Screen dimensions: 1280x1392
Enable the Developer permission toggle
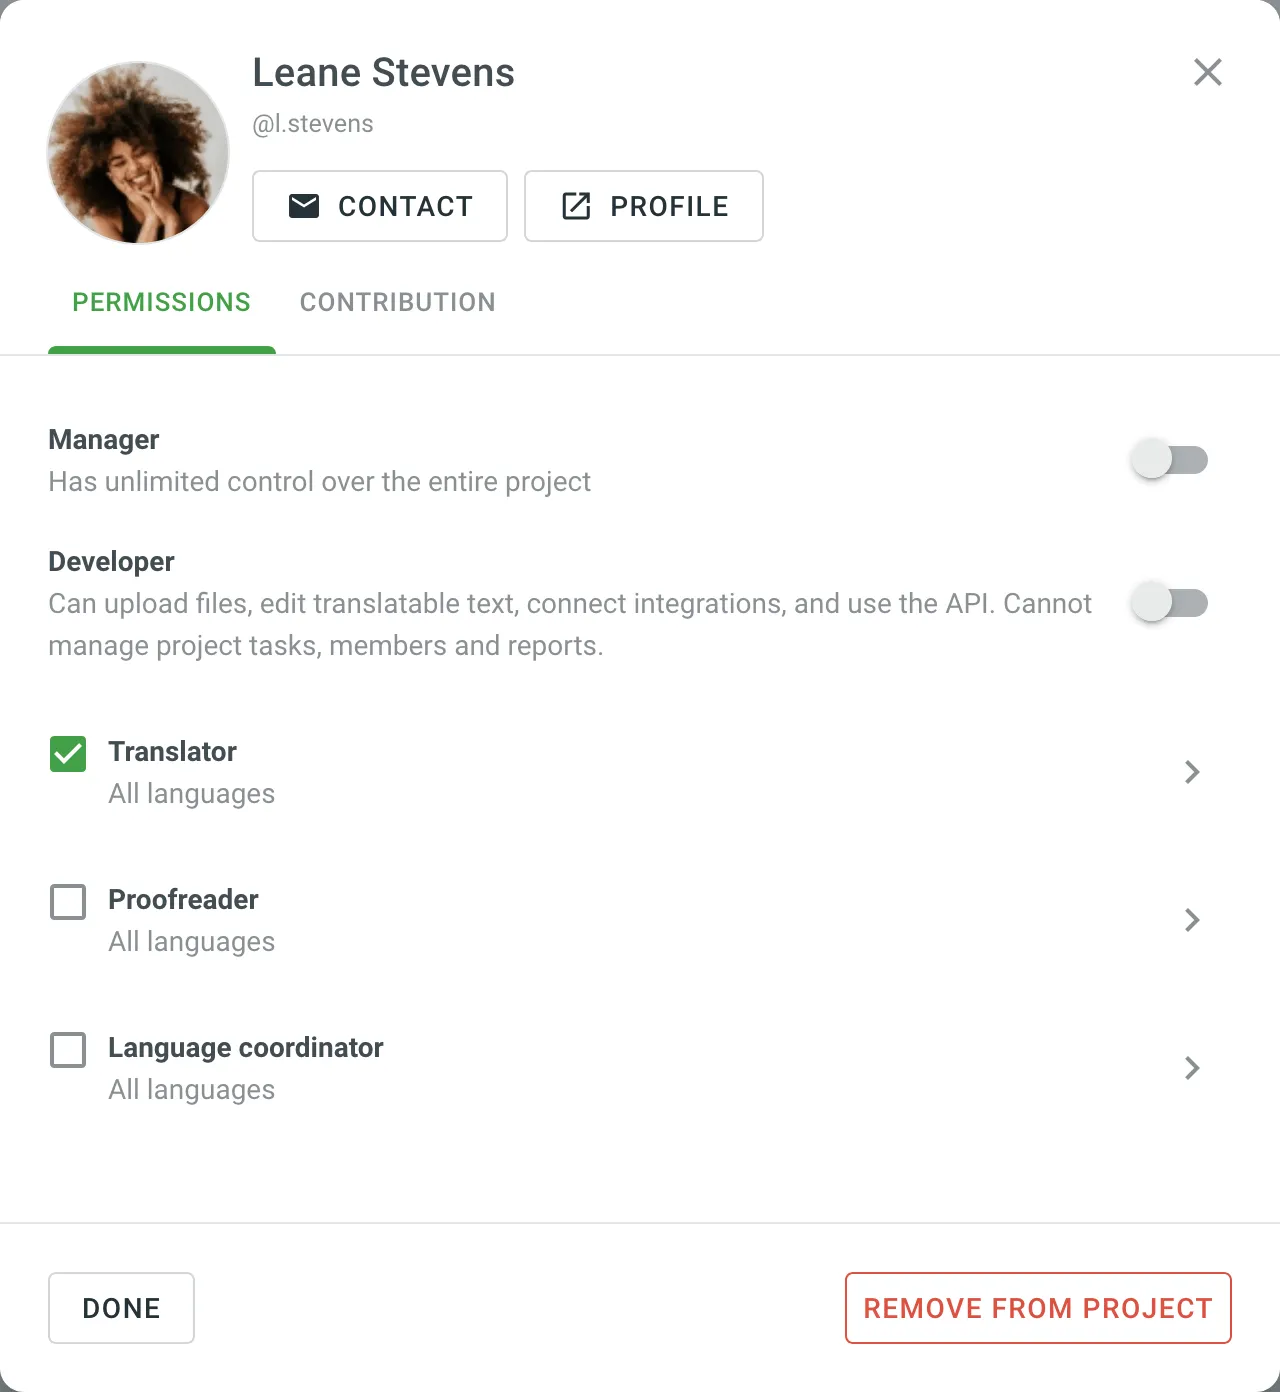(1170, 602)
